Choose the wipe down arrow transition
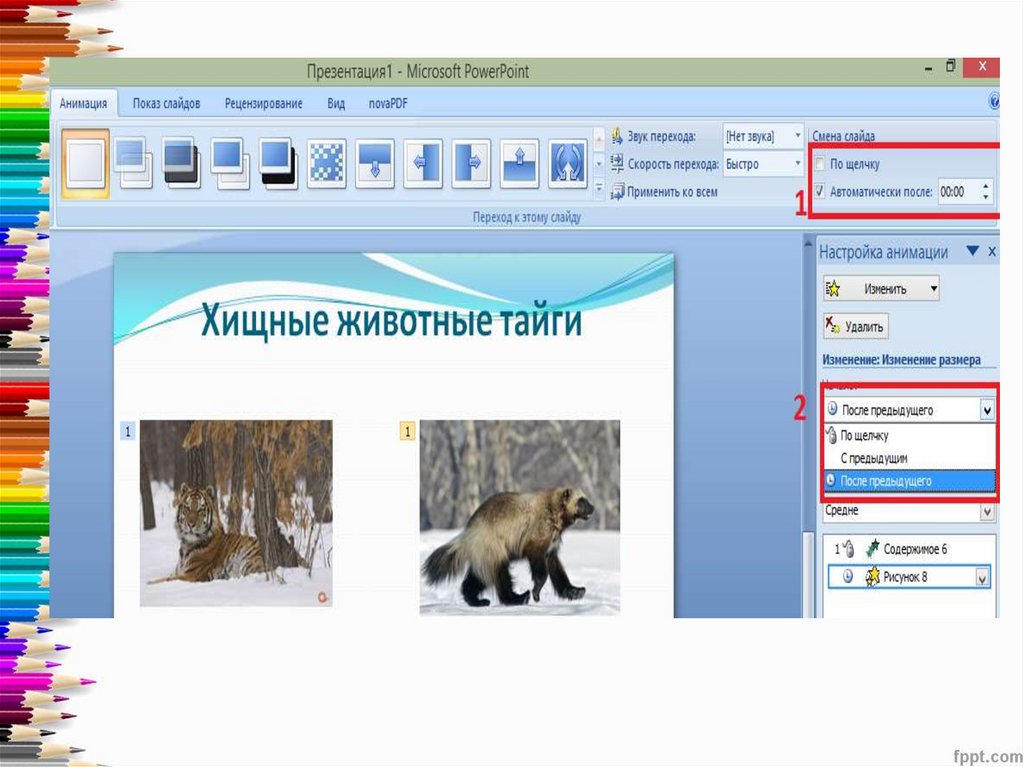 click(x=374, y=163)
